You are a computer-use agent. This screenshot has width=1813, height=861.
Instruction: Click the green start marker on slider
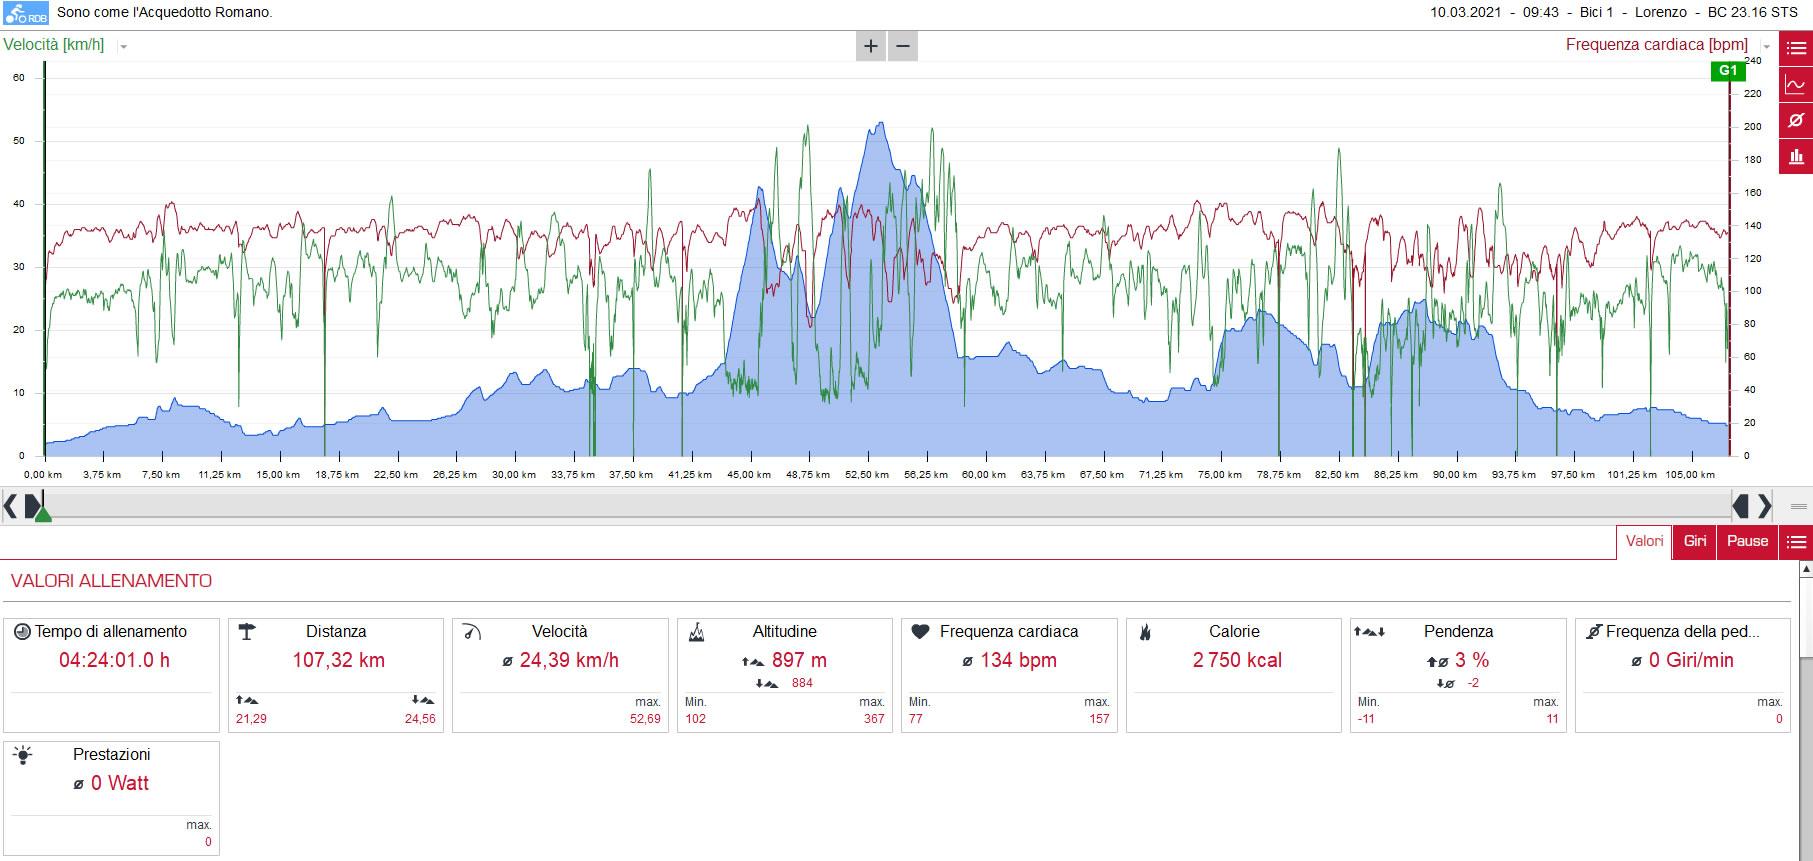(x=43, y=513)
